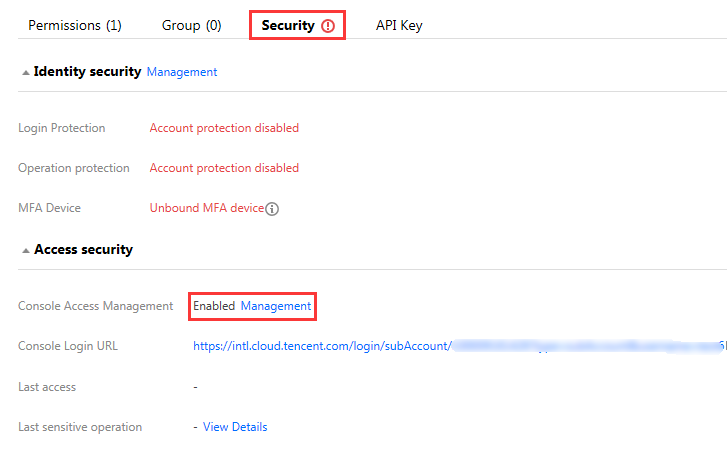Click the Console Access Management label

[x=96, y=306]
